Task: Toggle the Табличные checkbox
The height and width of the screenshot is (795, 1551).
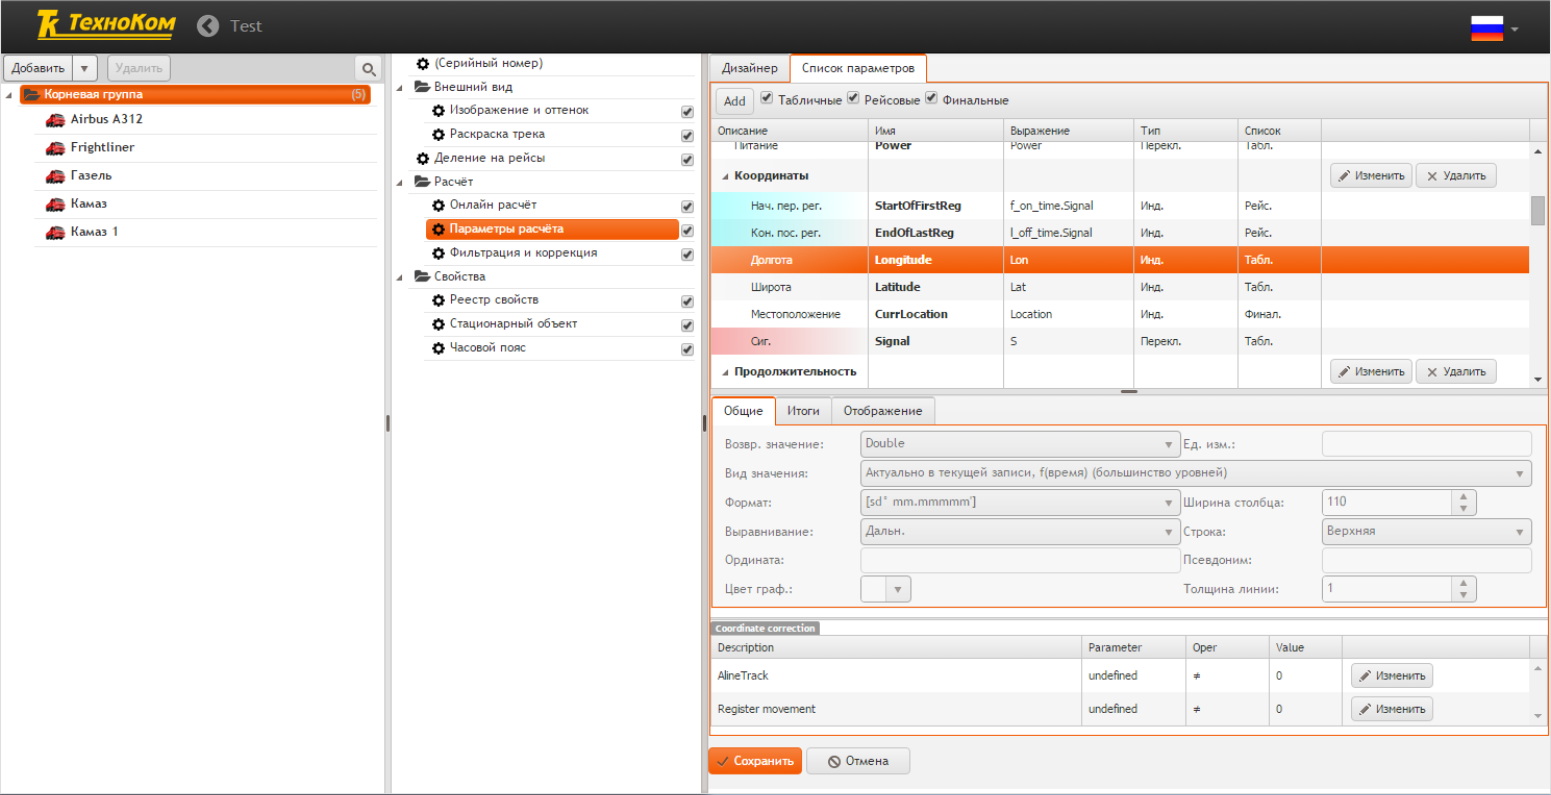Action: (767, 98)
